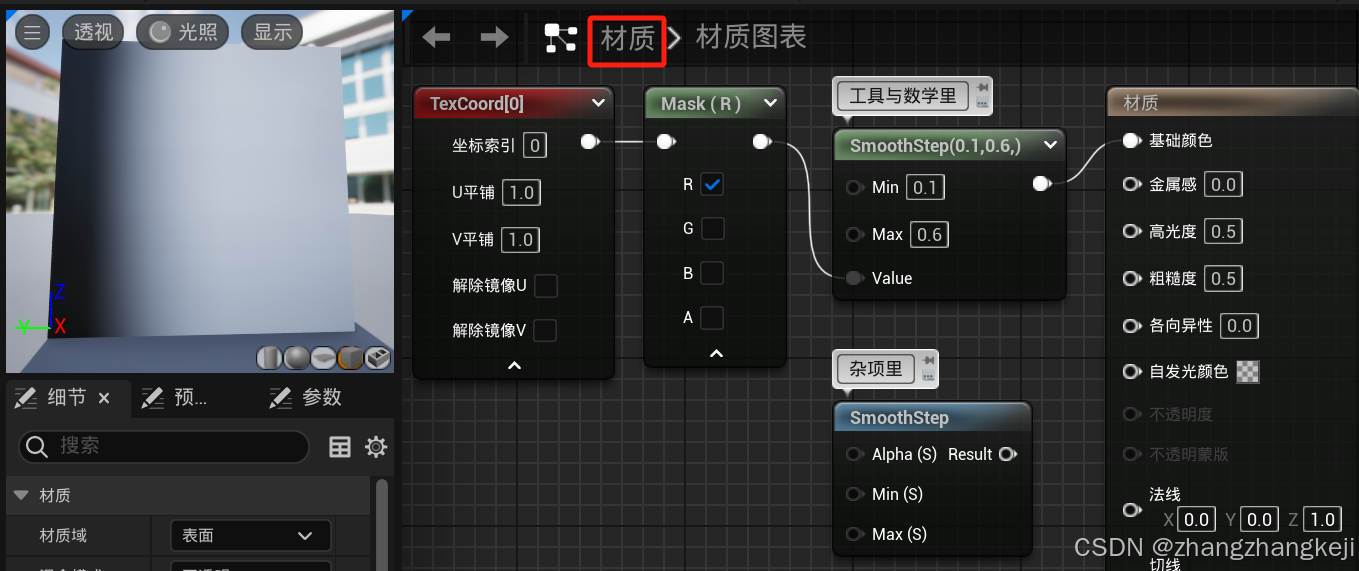1359x571 pixels.
Task: Switch to the 参数 tab
Action: [x=305, y=398]
